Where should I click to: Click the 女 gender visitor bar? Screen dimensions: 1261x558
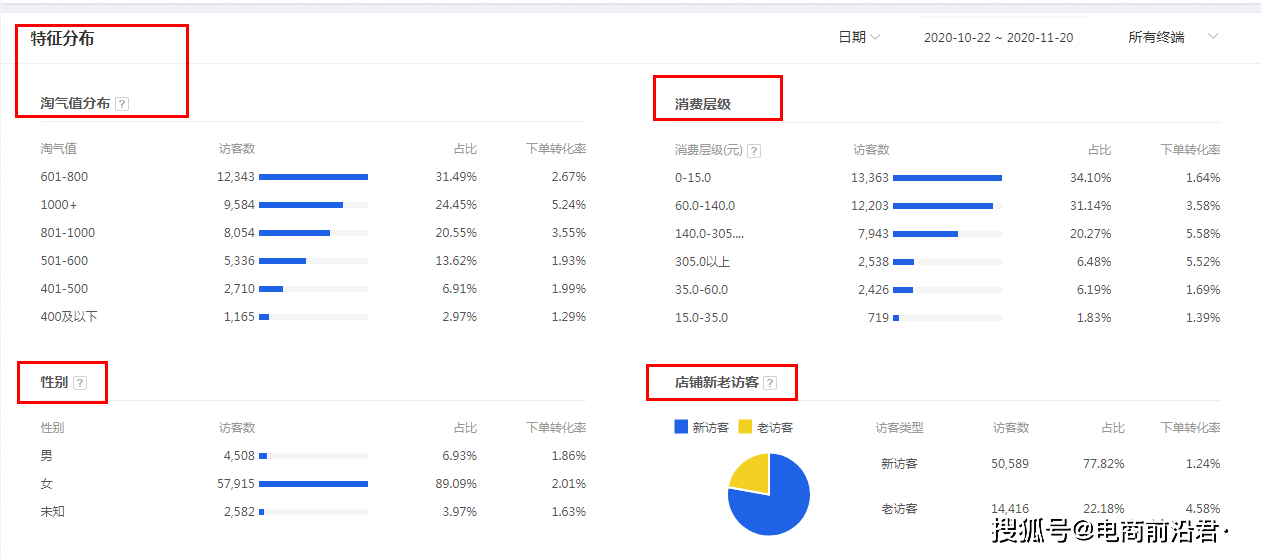point(313,483)
